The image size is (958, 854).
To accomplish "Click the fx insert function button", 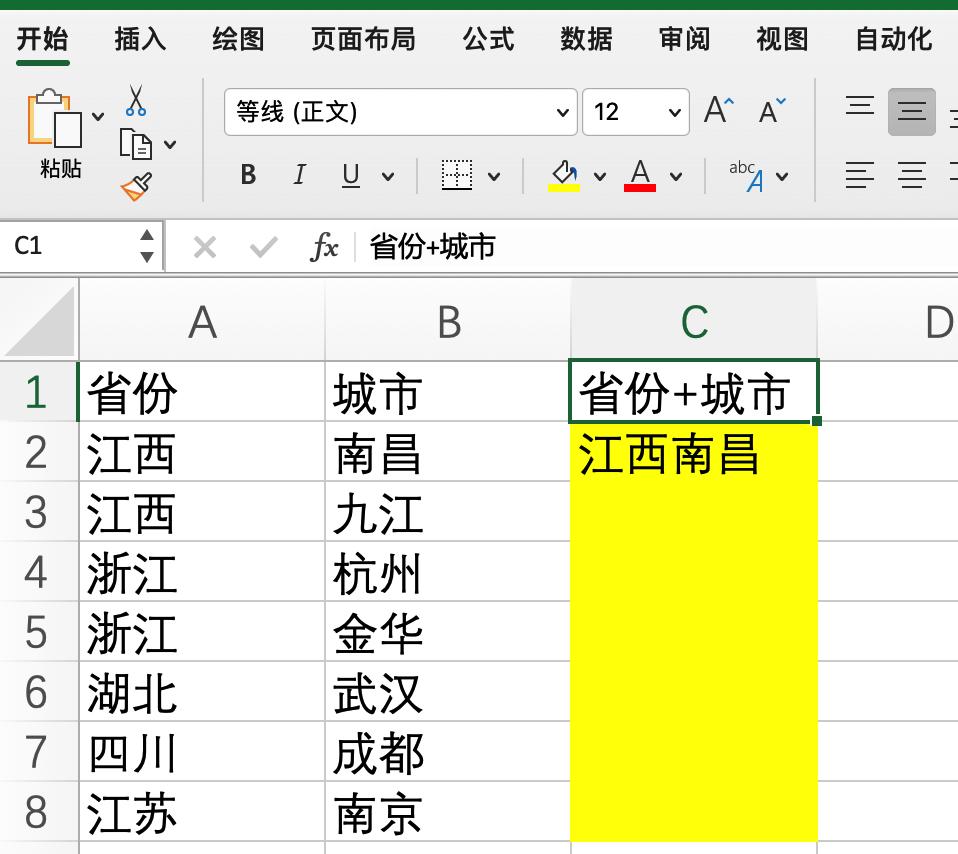I will pos(326,245).
